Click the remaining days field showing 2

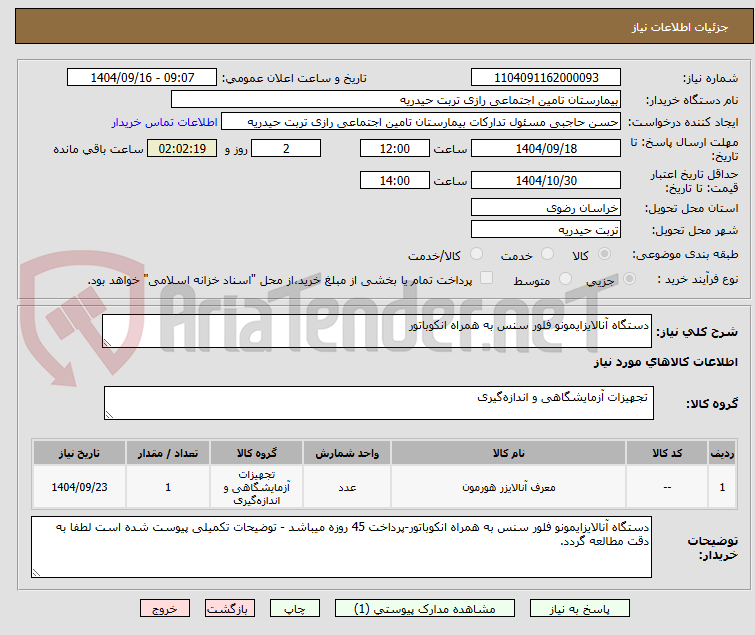(286, 148)
